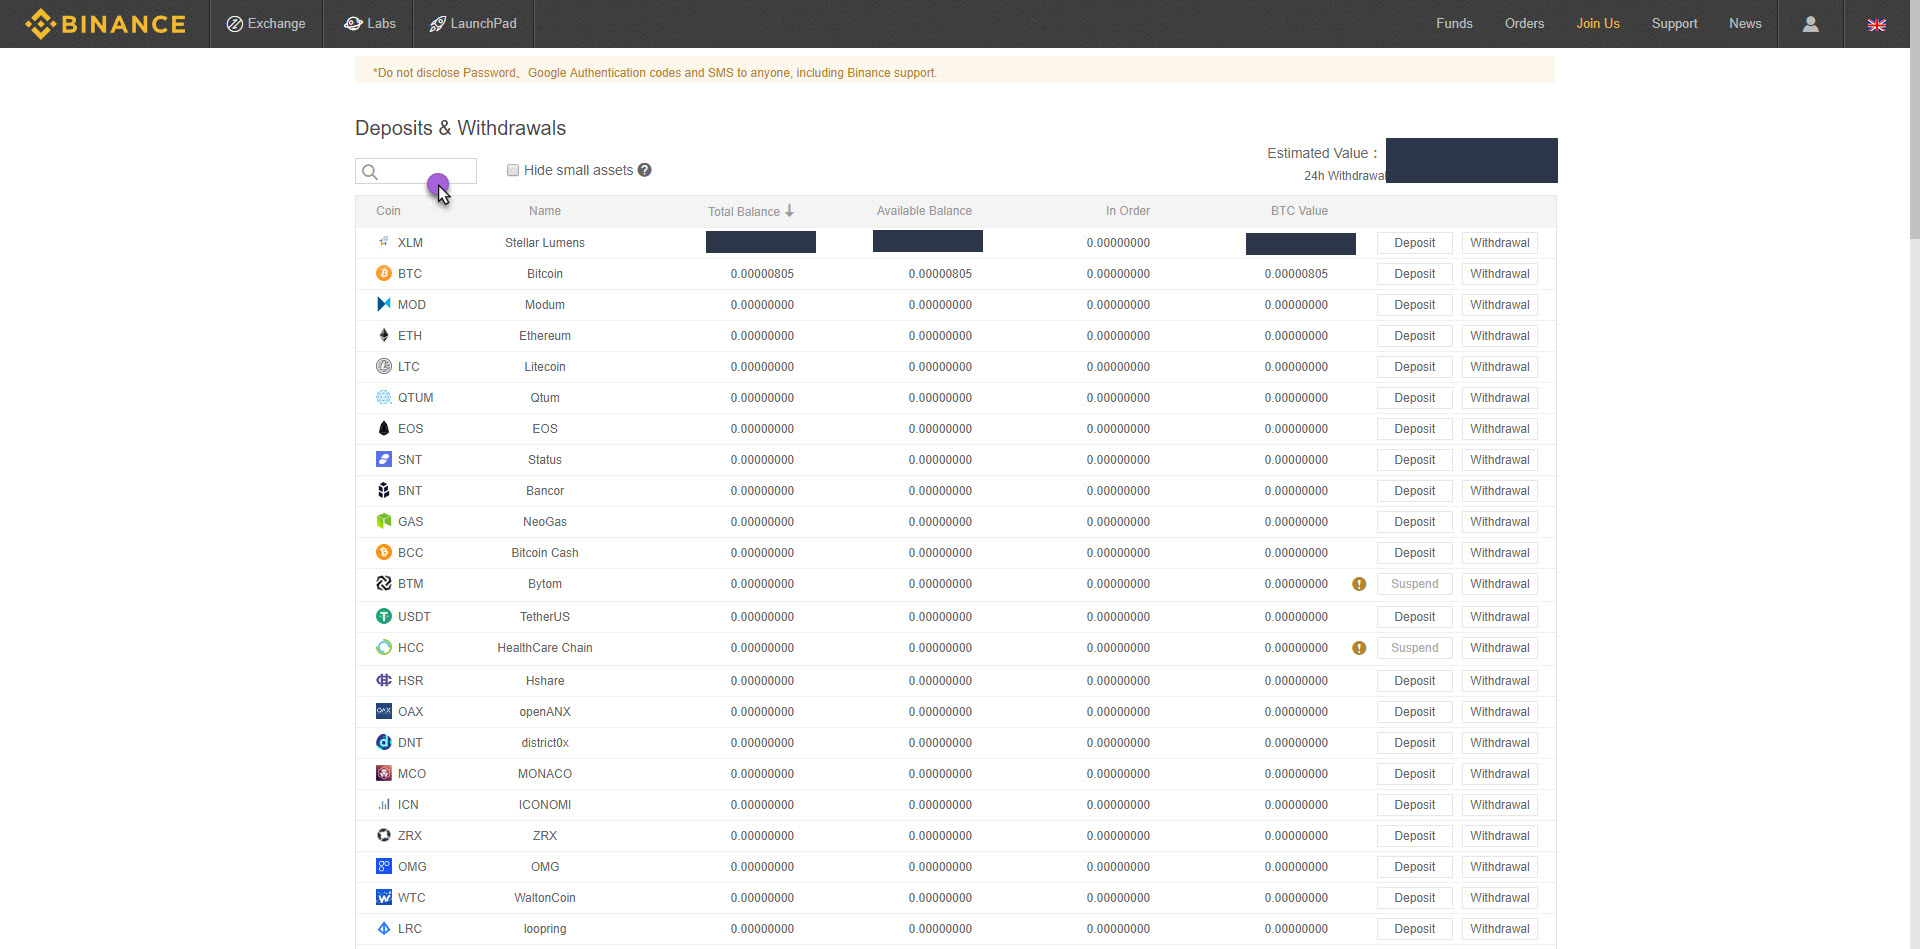Click Withdrawal for EOS

1500,429
